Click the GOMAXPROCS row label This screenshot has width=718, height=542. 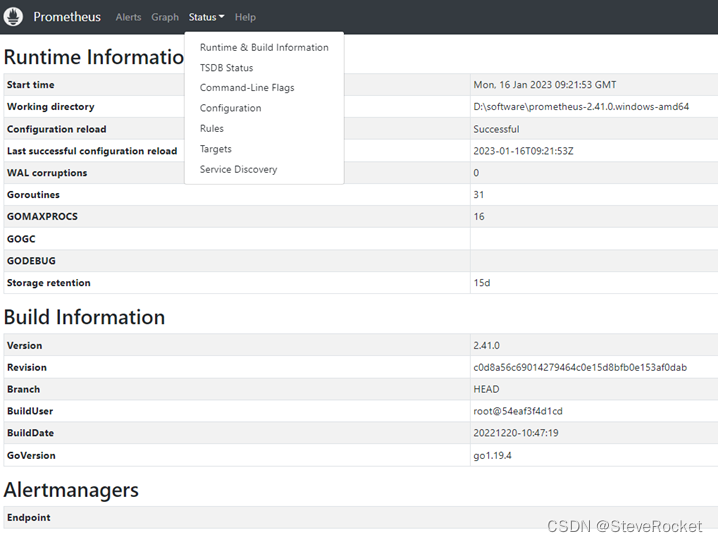[42, 217]
